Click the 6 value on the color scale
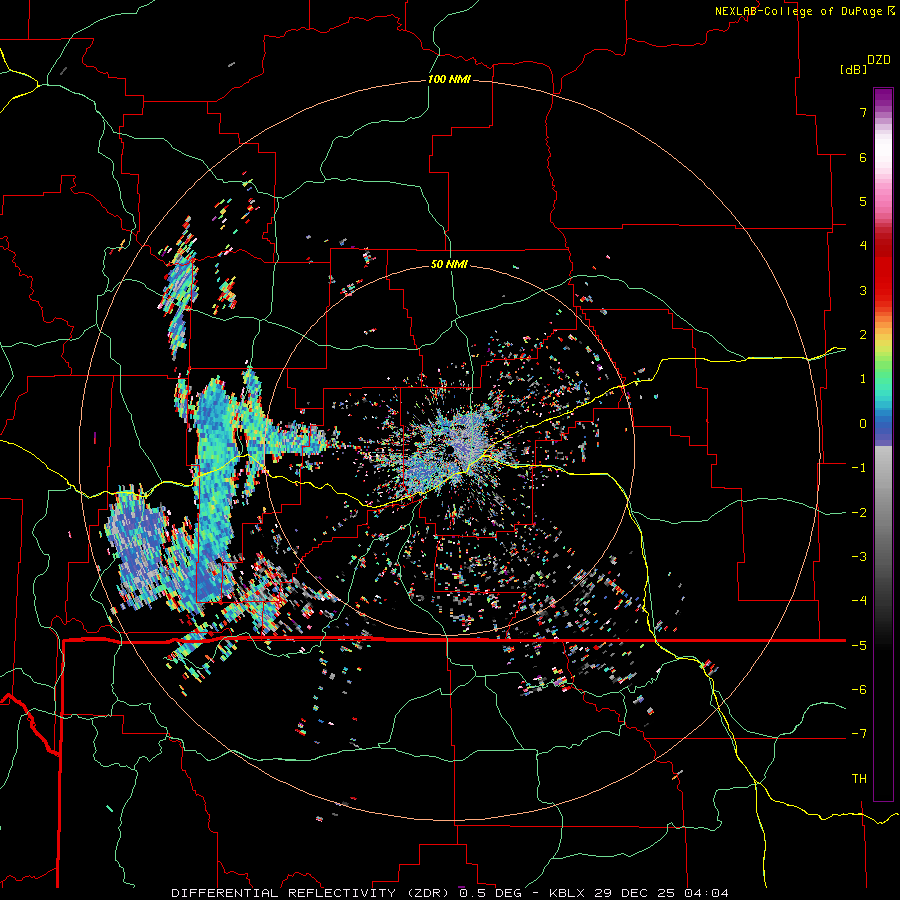The height and width of the screenshot is (900, 900). pos(862,157)
